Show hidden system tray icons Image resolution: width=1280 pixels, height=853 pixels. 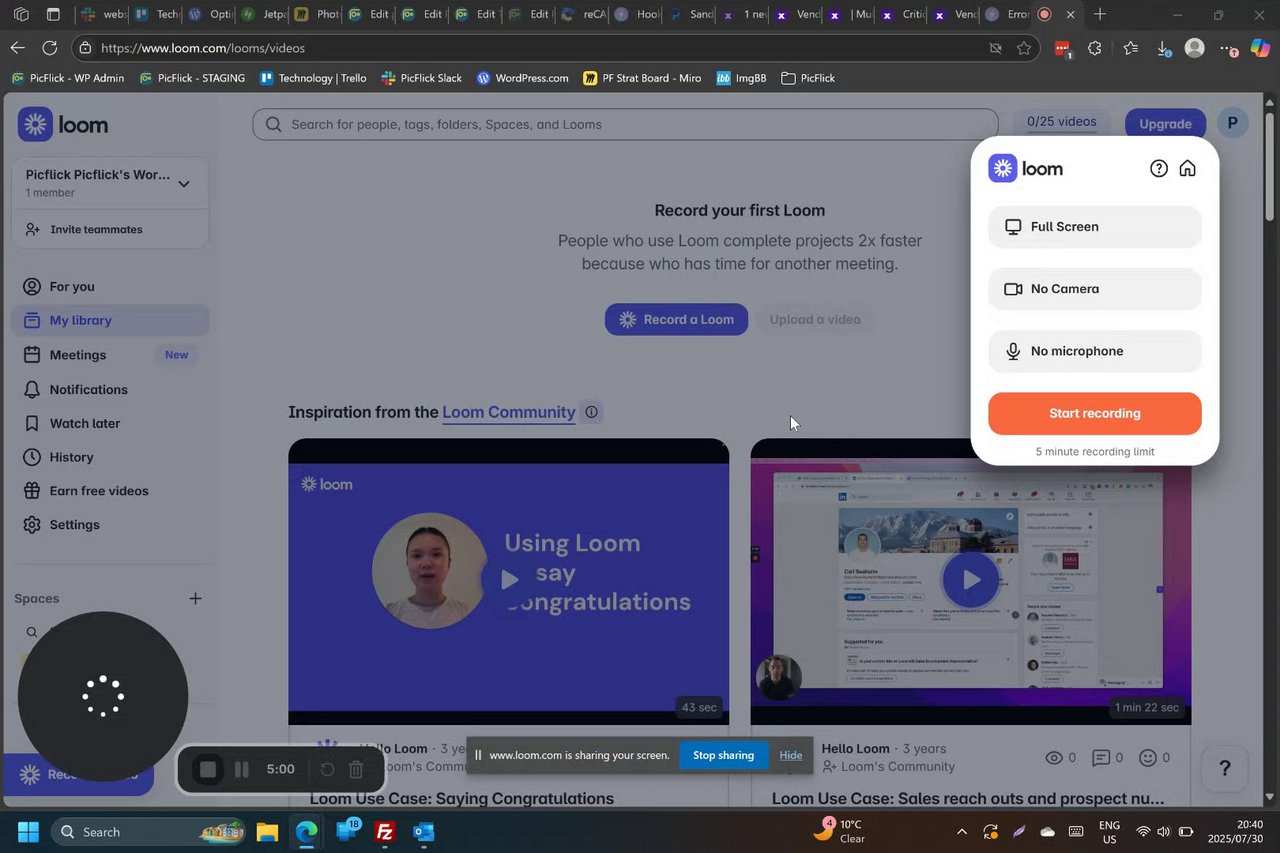pos(962,832)
